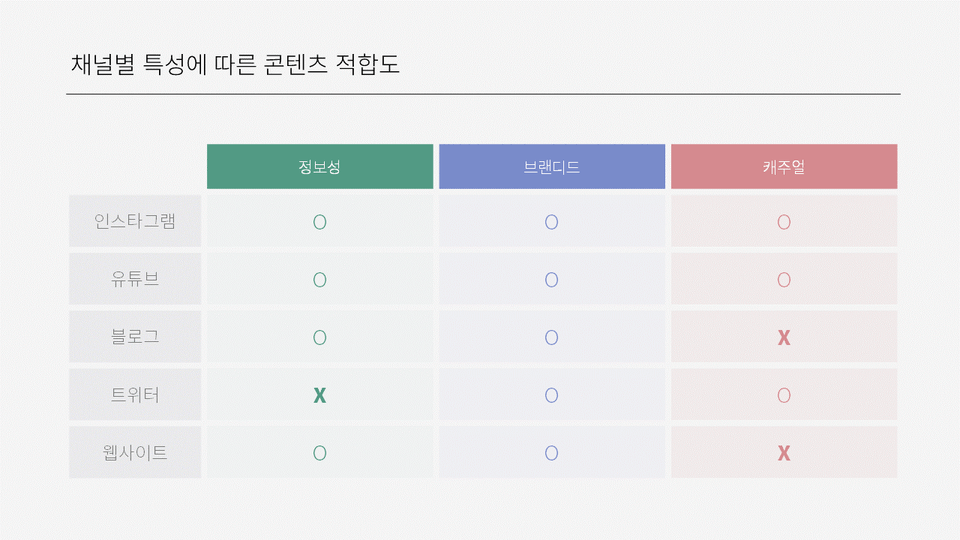Click blue O mark for 트위터 브랜디드
This screenshot has width=960, height=540.
[552, 396]
